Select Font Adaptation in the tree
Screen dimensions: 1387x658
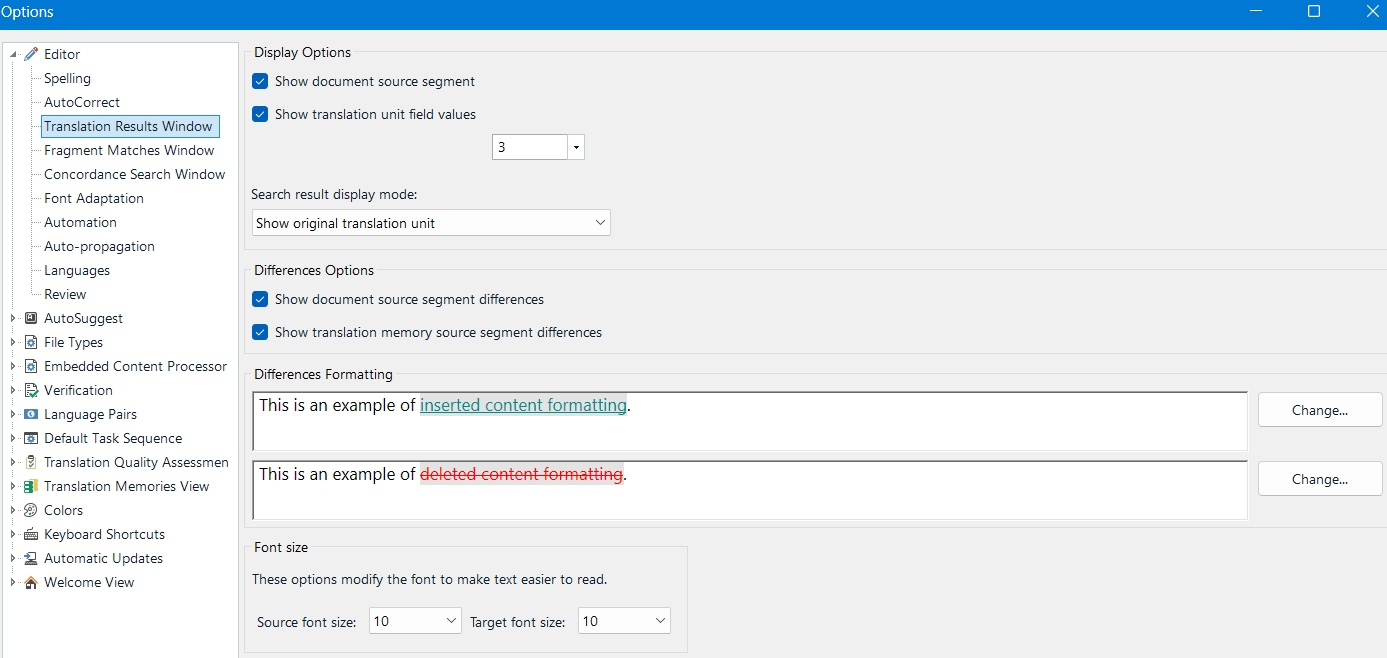click(x=94, y=198)
